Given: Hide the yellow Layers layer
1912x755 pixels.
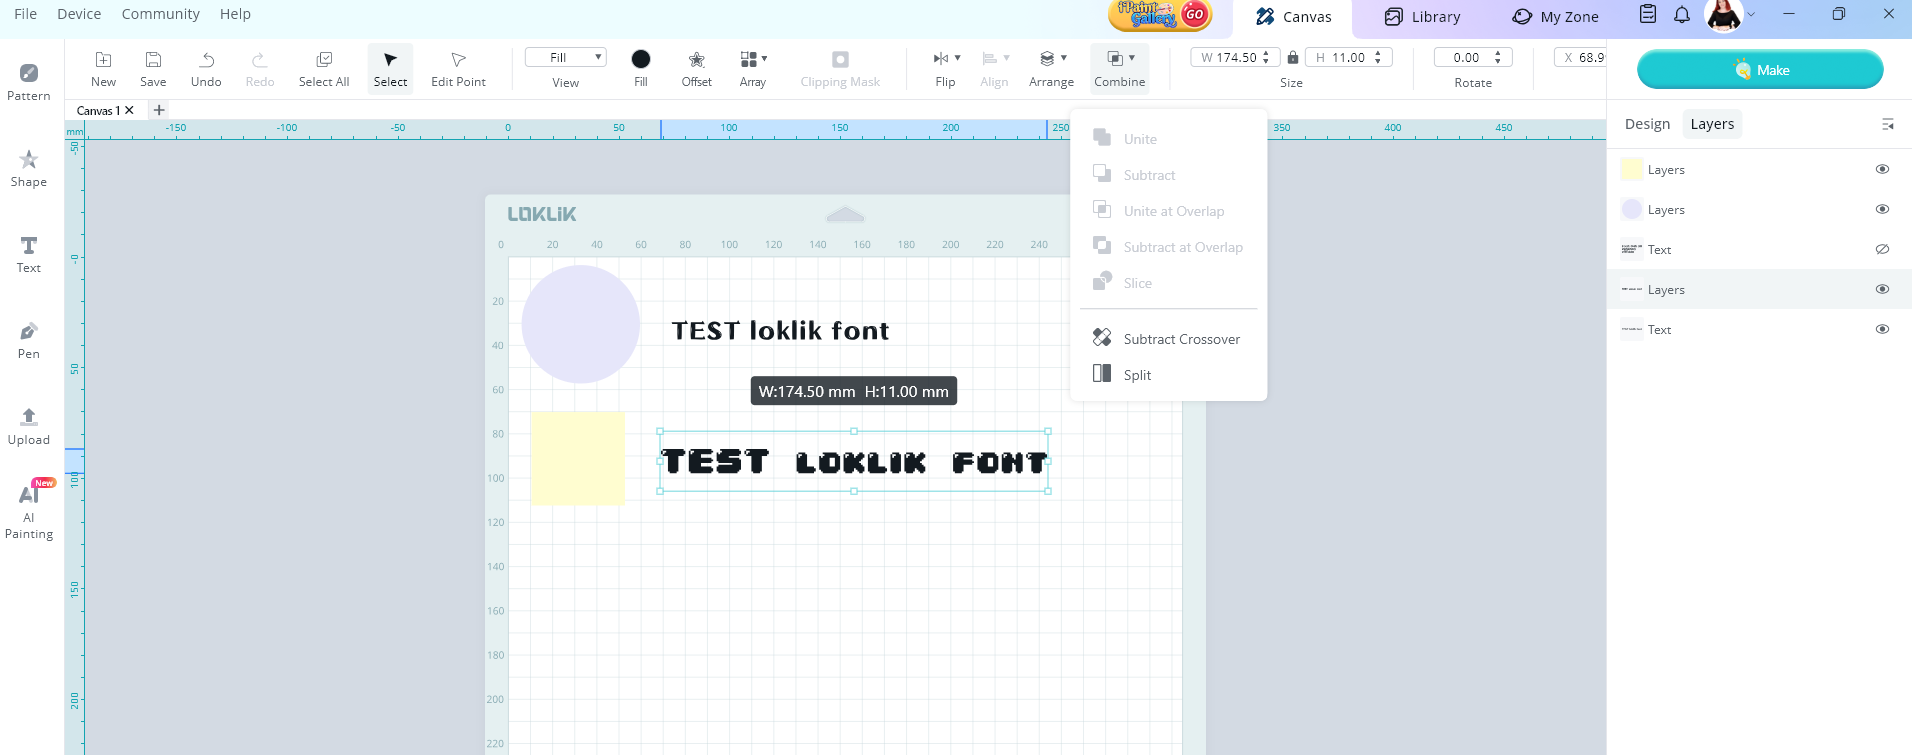Looking at the screenshot, I should [x=1882, y=170].
